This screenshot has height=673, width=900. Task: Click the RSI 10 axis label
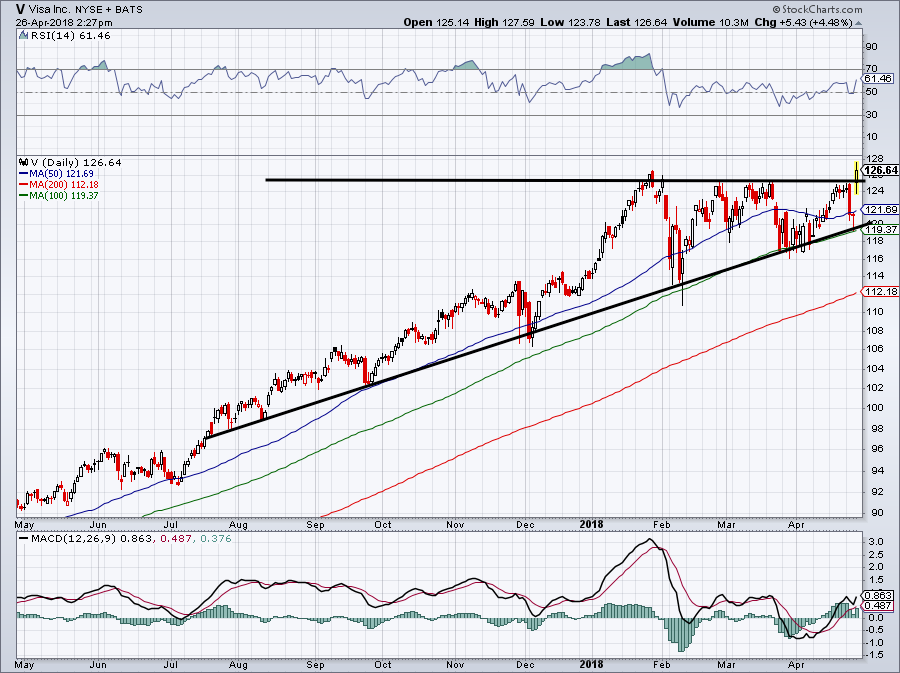click(x=871, y=137)
